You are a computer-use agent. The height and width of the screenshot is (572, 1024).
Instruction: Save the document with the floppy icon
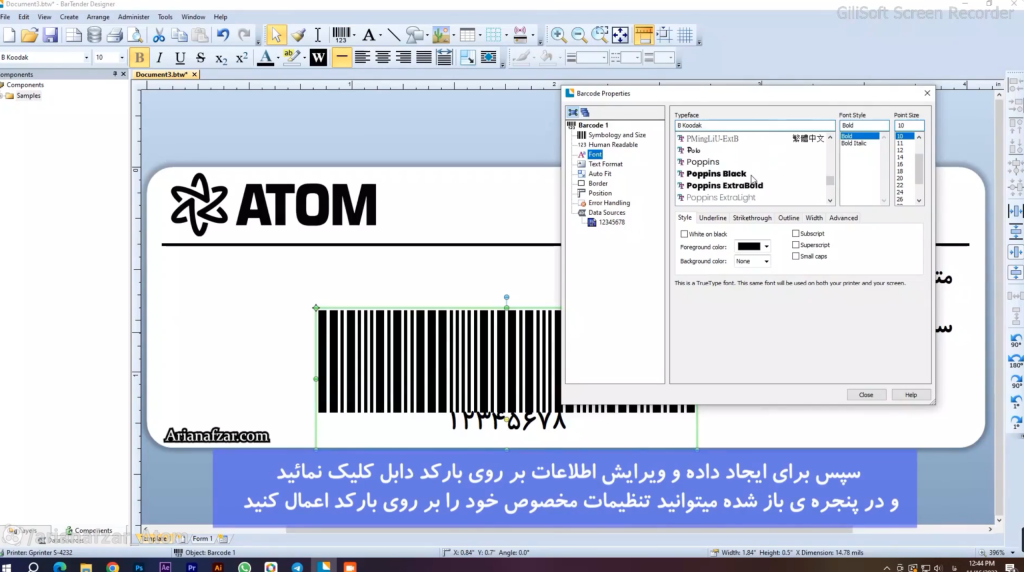[51, 35]
